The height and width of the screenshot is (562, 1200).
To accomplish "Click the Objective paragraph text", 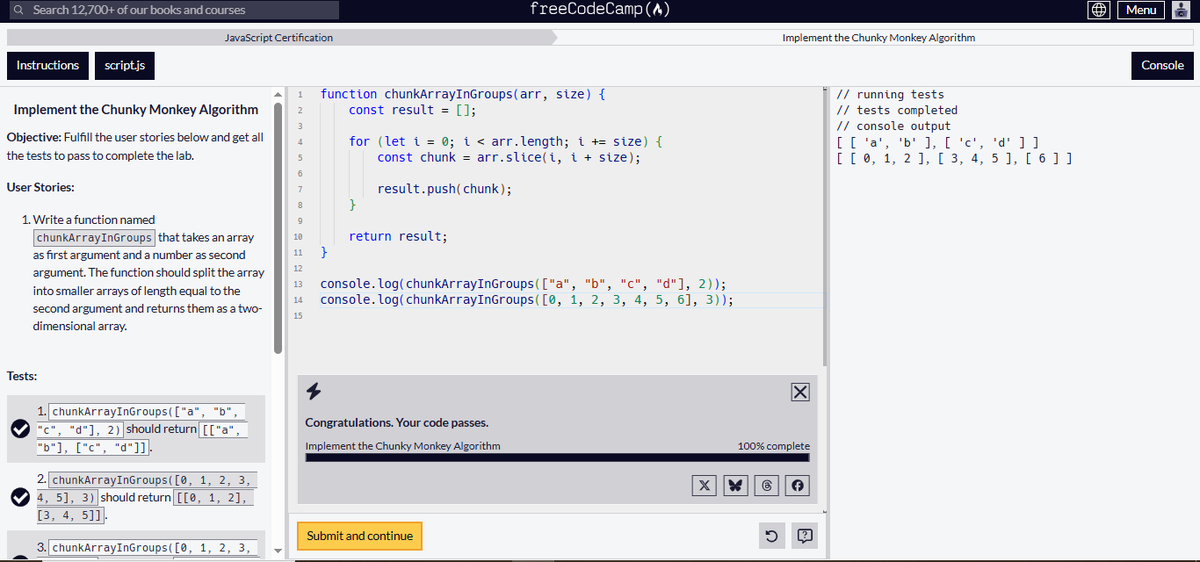I will pos(135,146).
